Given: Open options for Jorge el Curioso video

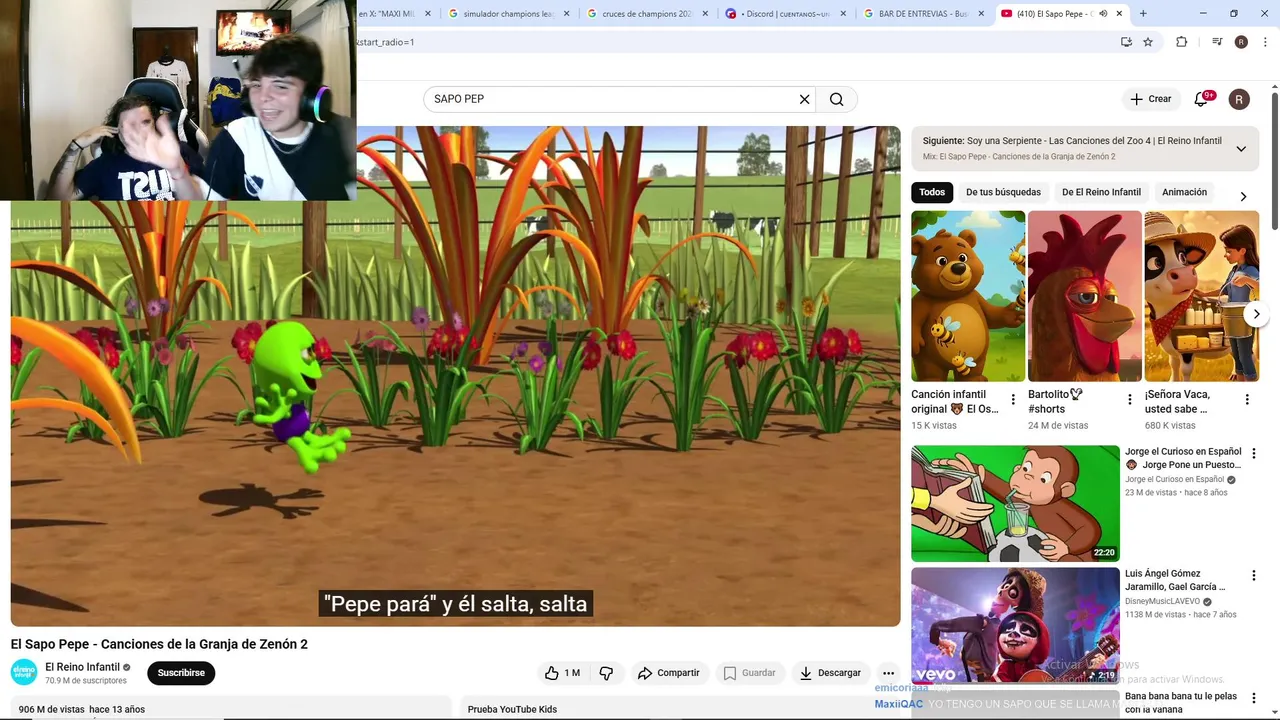Looking at the screenshot, I should [1253, 453].
